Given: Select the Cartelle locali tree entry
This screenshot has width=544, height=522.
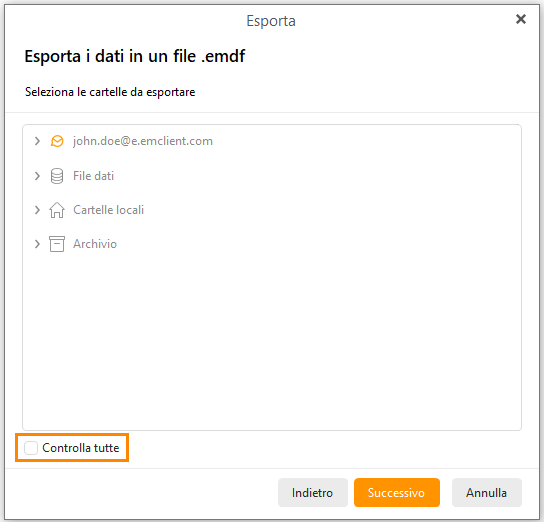Looking at the screenshot, I should [109, 210].
